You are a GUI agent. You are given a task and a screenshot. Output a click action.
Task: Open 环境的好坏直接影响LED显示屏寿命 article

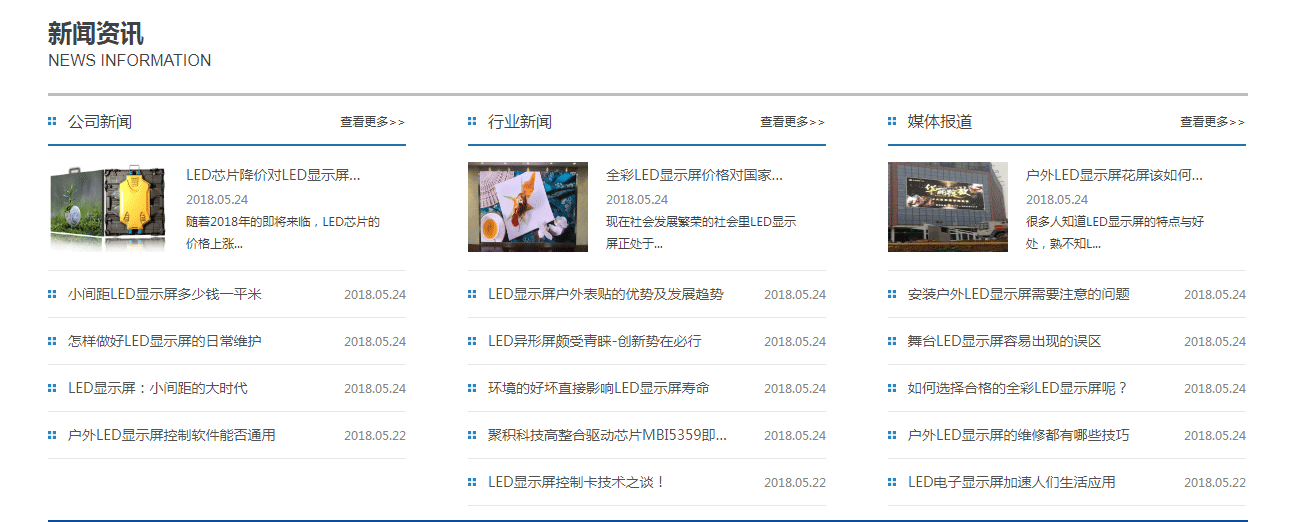(599, 388)
